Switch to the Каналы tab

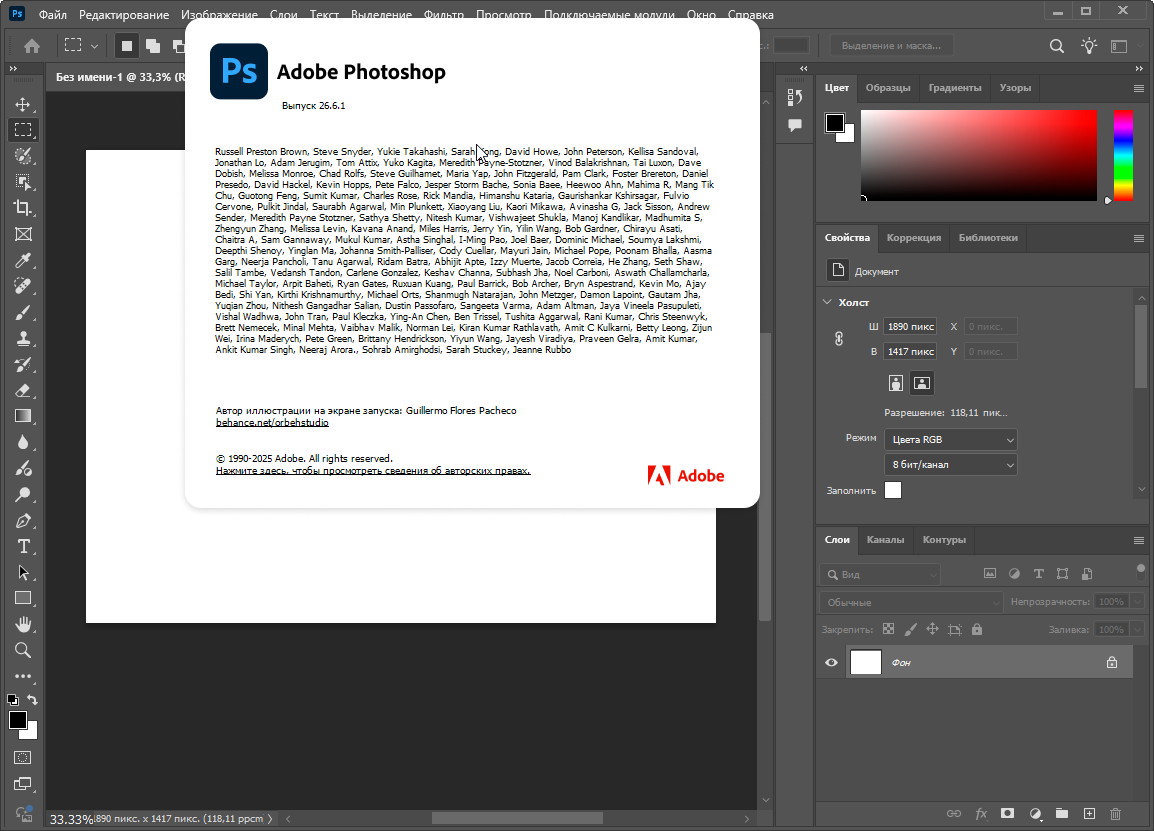pyautogui.click(x=885, y=540)
